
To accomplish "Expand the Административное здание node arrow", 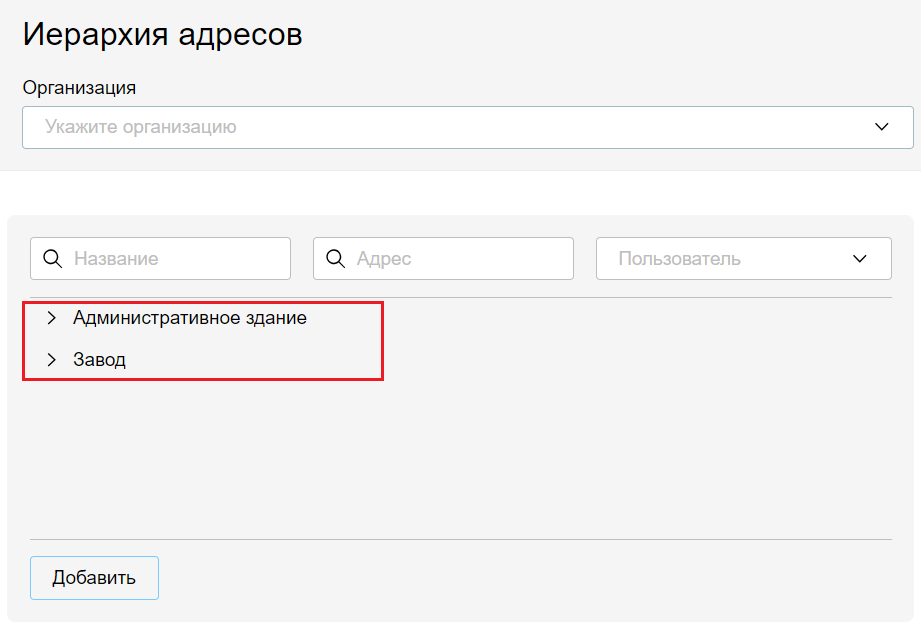I will coord(52,318).
